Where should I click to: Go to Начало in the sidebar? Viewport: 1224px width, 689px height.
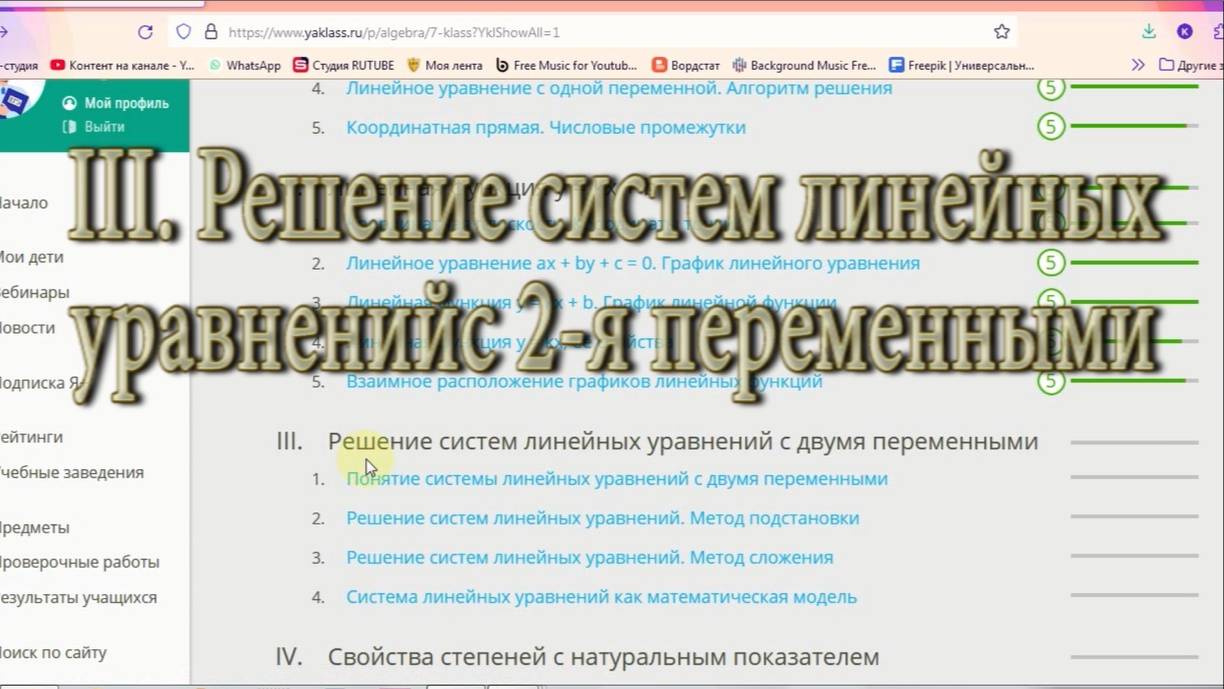click(22, 202)
